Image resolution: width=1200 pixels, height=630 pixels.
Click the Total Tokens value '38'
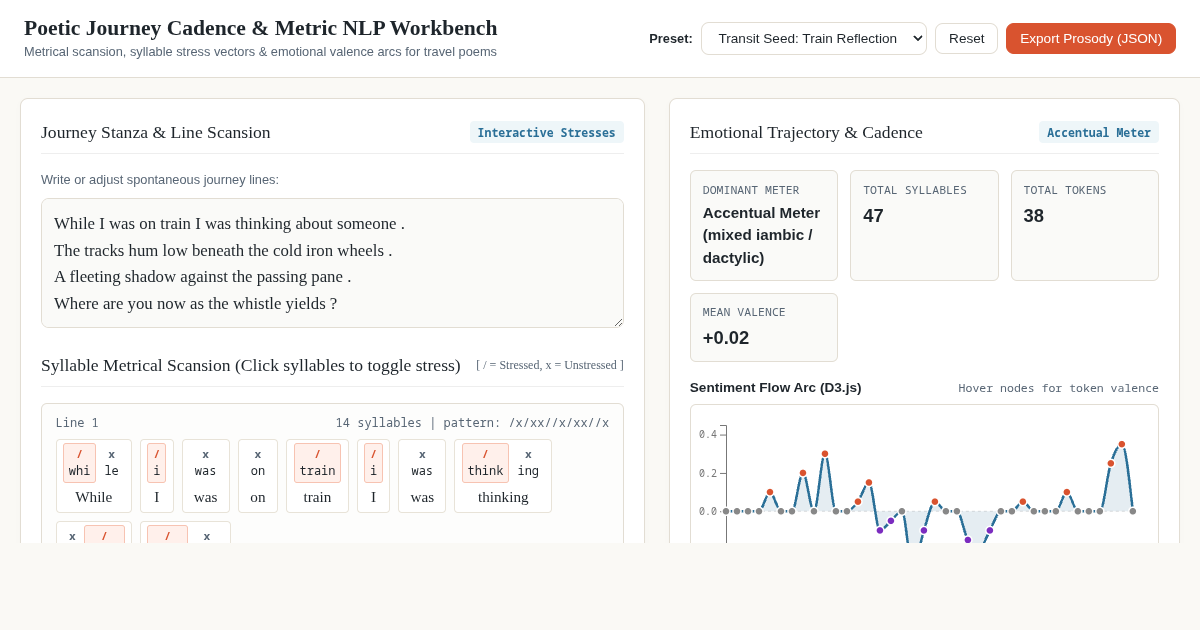(1033, 216)
